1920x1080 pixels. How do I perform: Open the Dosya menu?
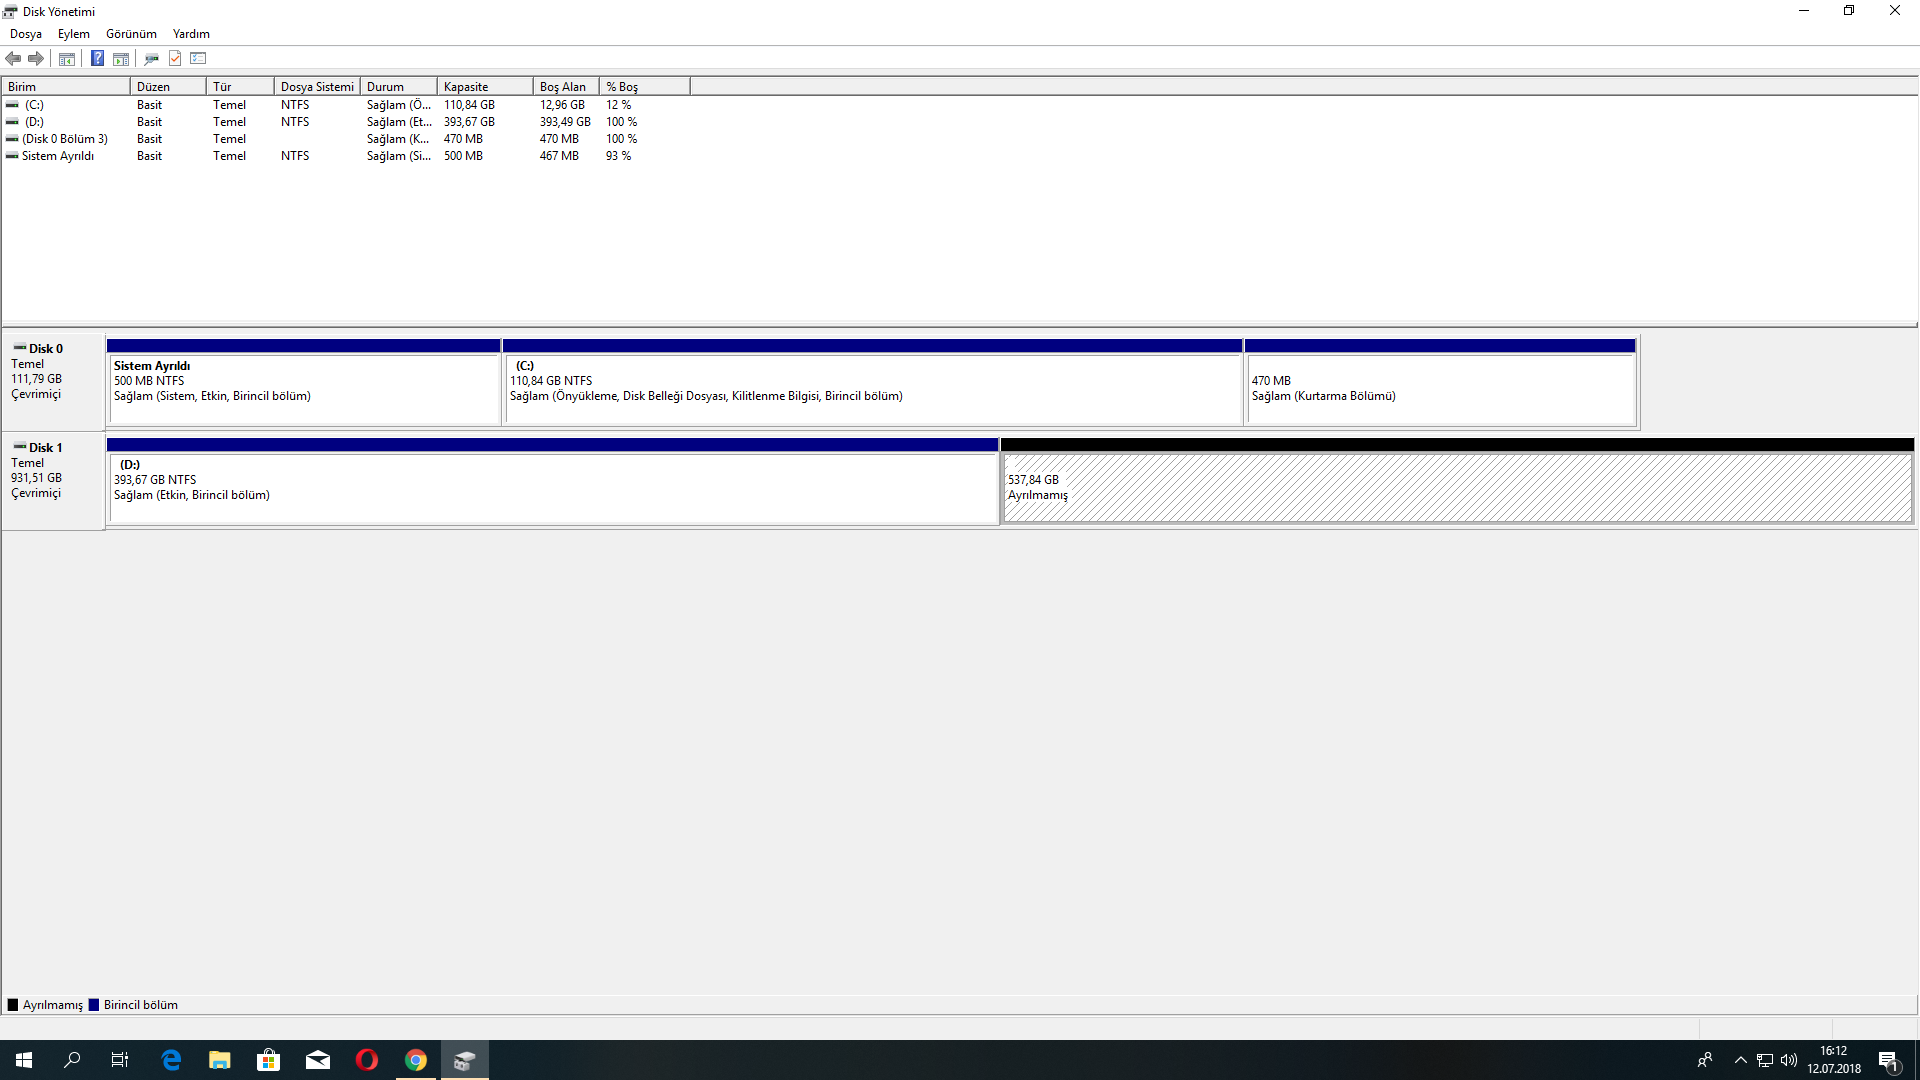coord(26,34)
